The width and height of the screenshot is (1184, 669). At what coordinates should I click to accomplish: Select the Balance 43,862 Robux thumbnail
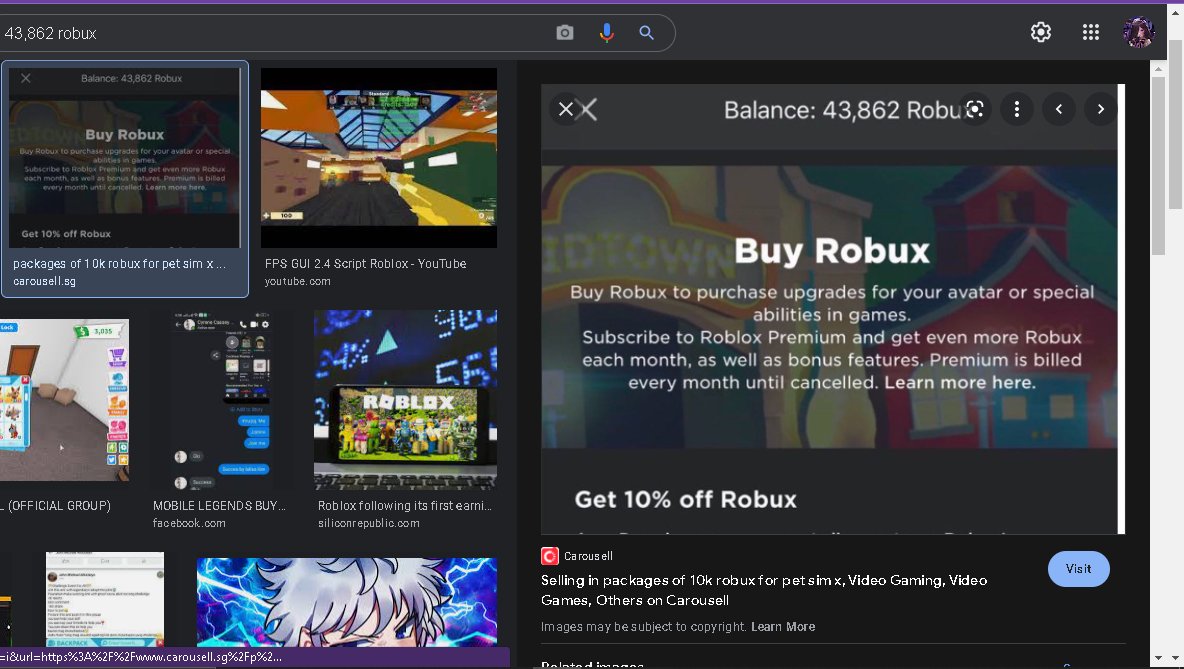pos(125,158)
